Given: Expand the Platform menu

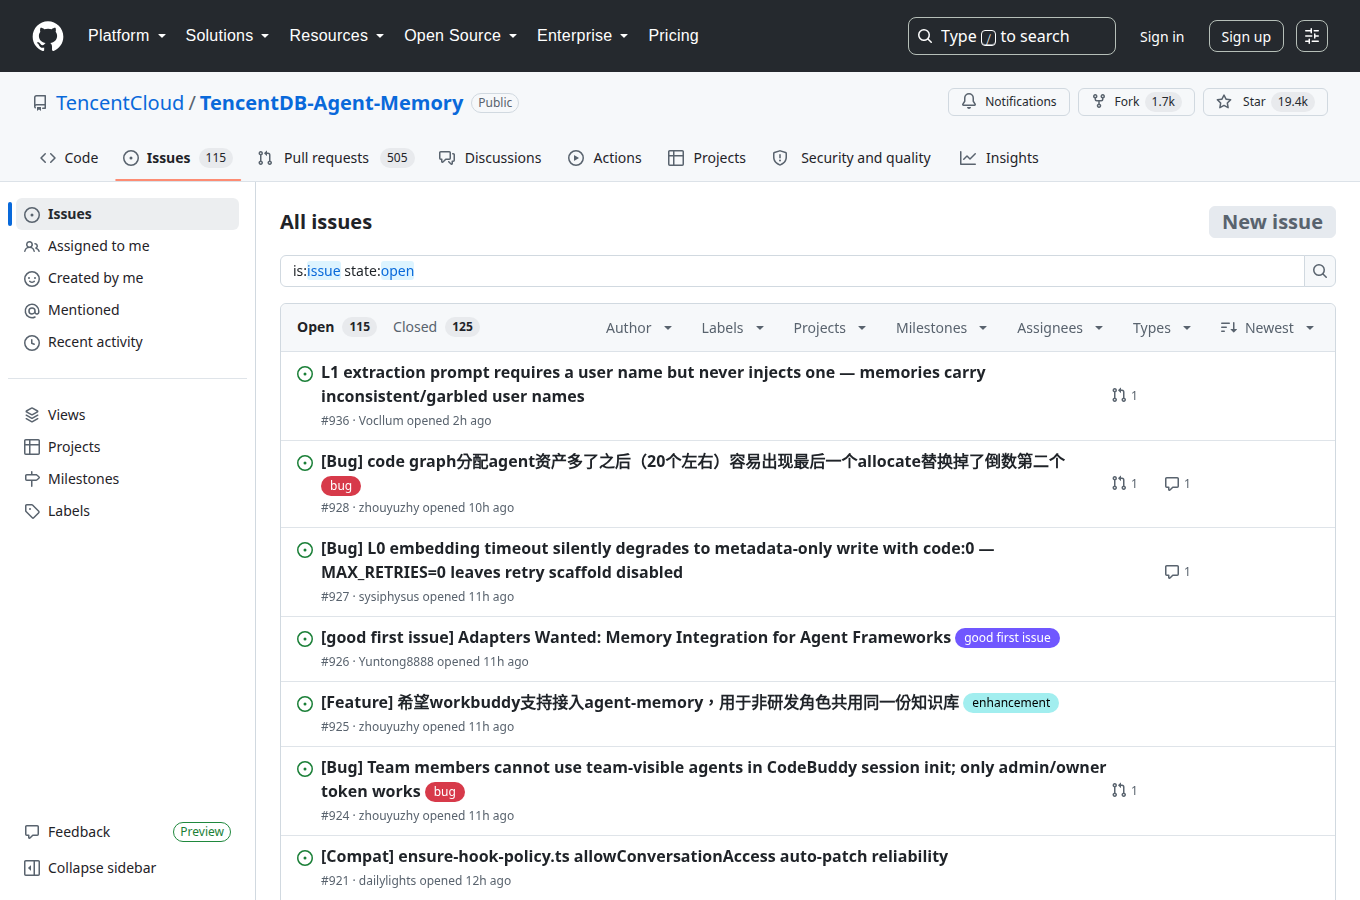Looking at the screenshot, I should pyautogui.click(x=127, y=36).
